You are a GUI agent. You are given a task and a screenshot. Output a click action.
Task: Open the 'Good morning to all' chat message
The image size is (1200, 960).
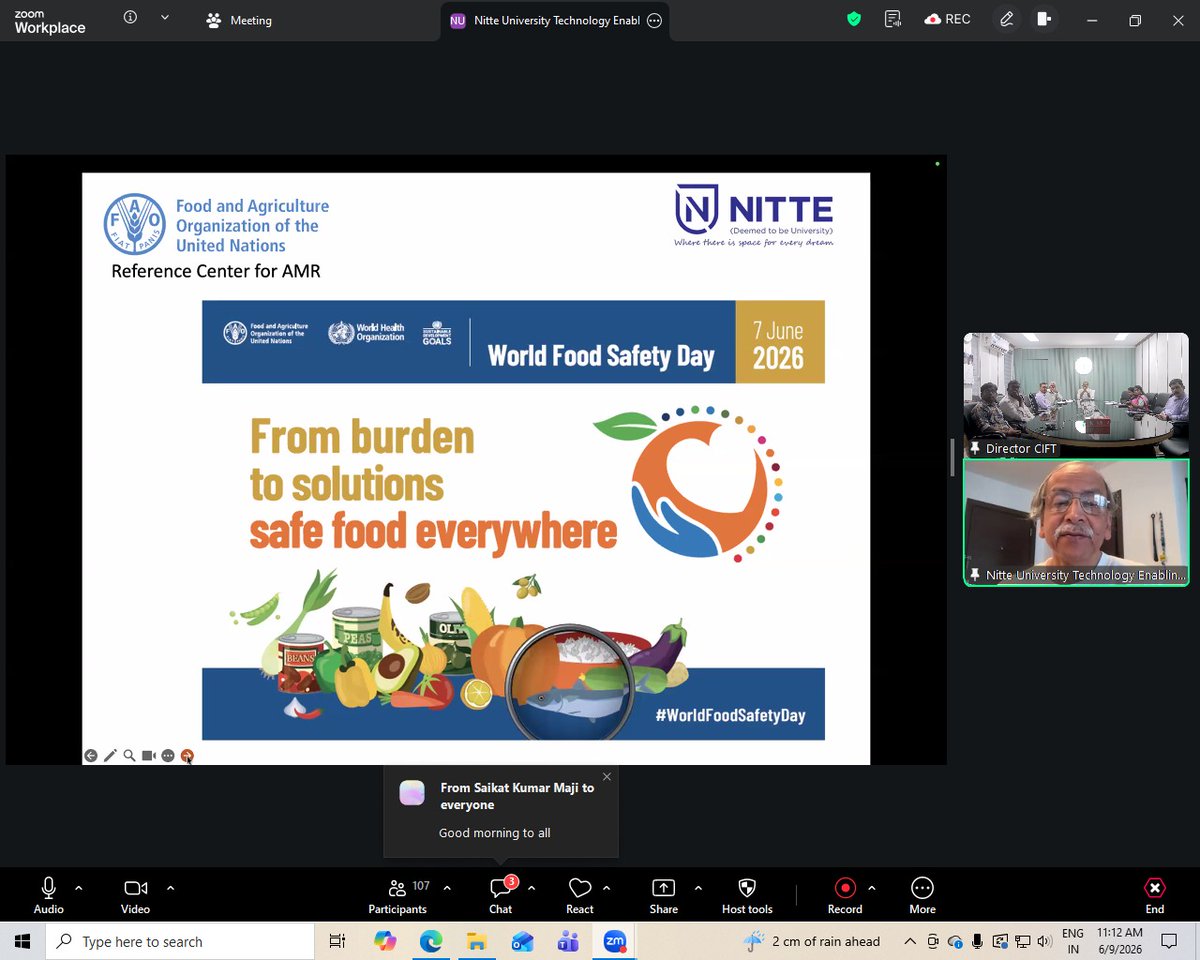point(495,833)
